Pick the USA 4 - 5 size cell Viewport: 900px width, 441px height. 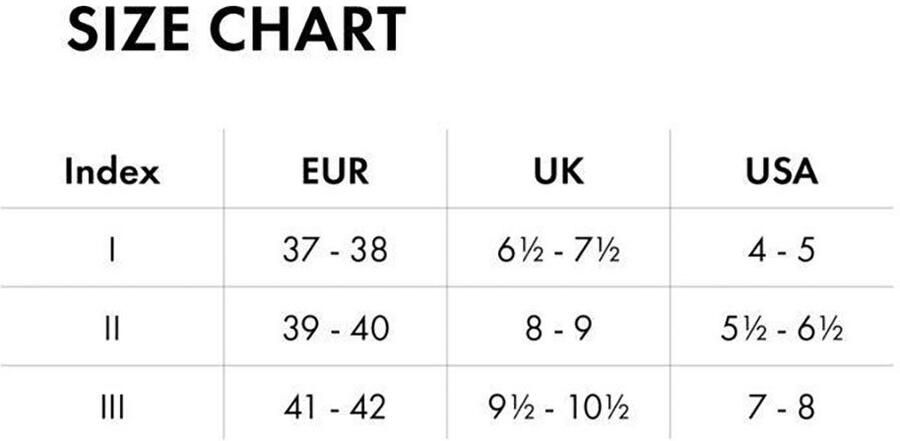pos(782,250)
